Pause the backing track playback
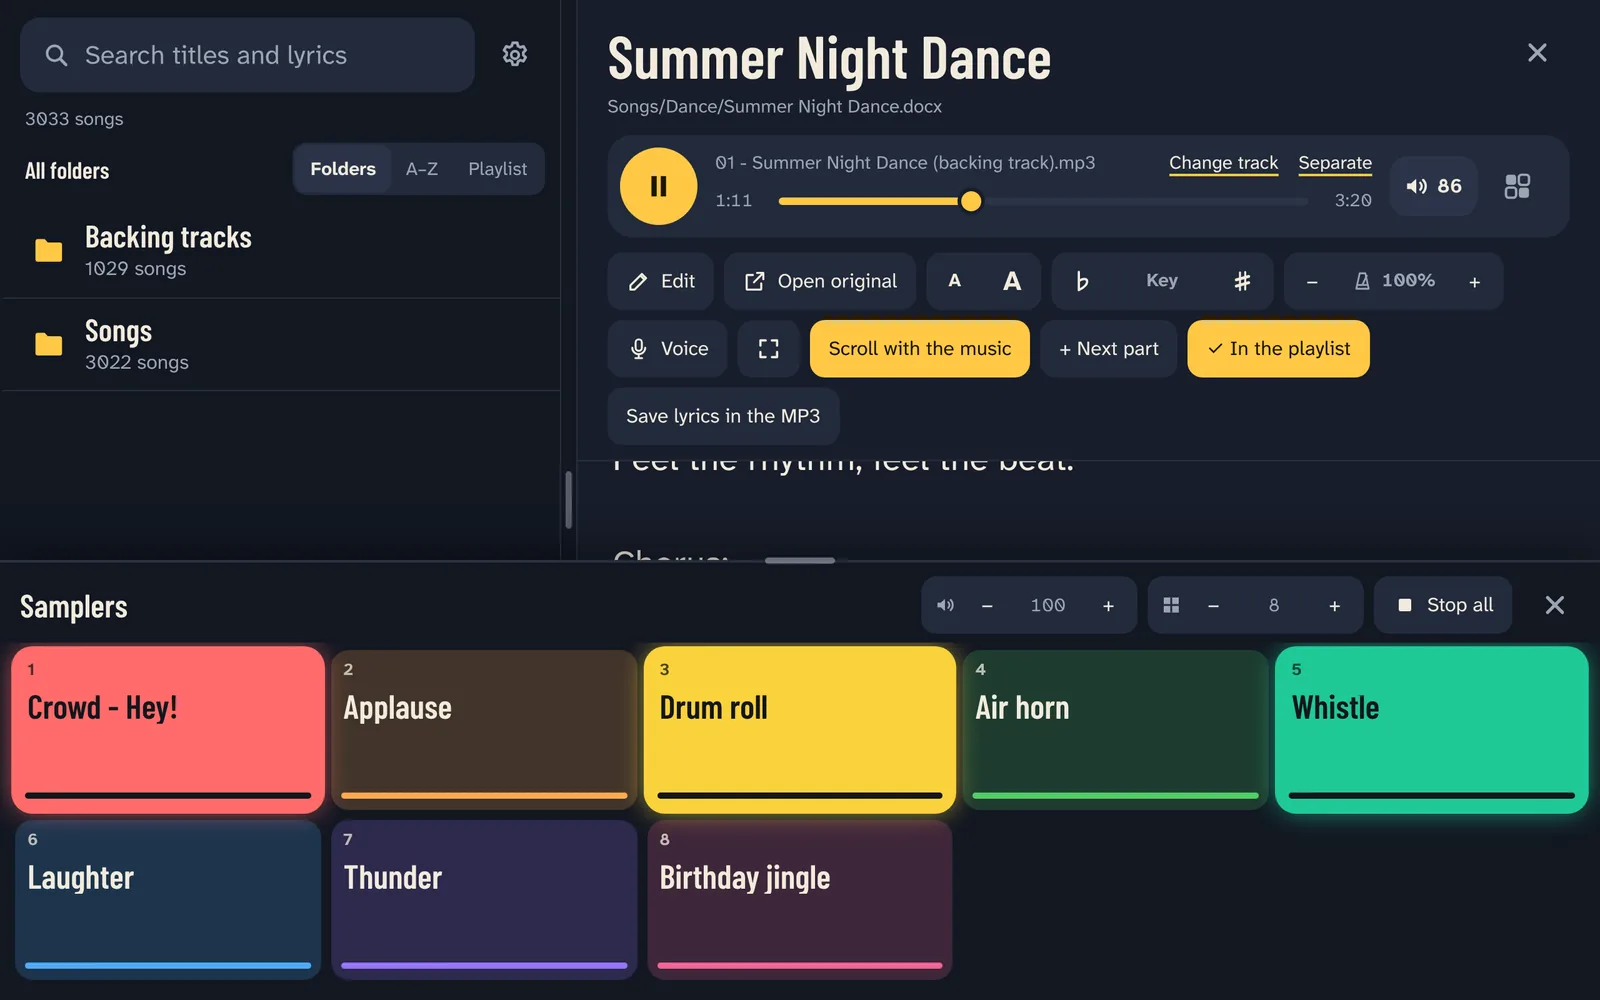Screen dimensions: 1600x1000 point(658,186)
